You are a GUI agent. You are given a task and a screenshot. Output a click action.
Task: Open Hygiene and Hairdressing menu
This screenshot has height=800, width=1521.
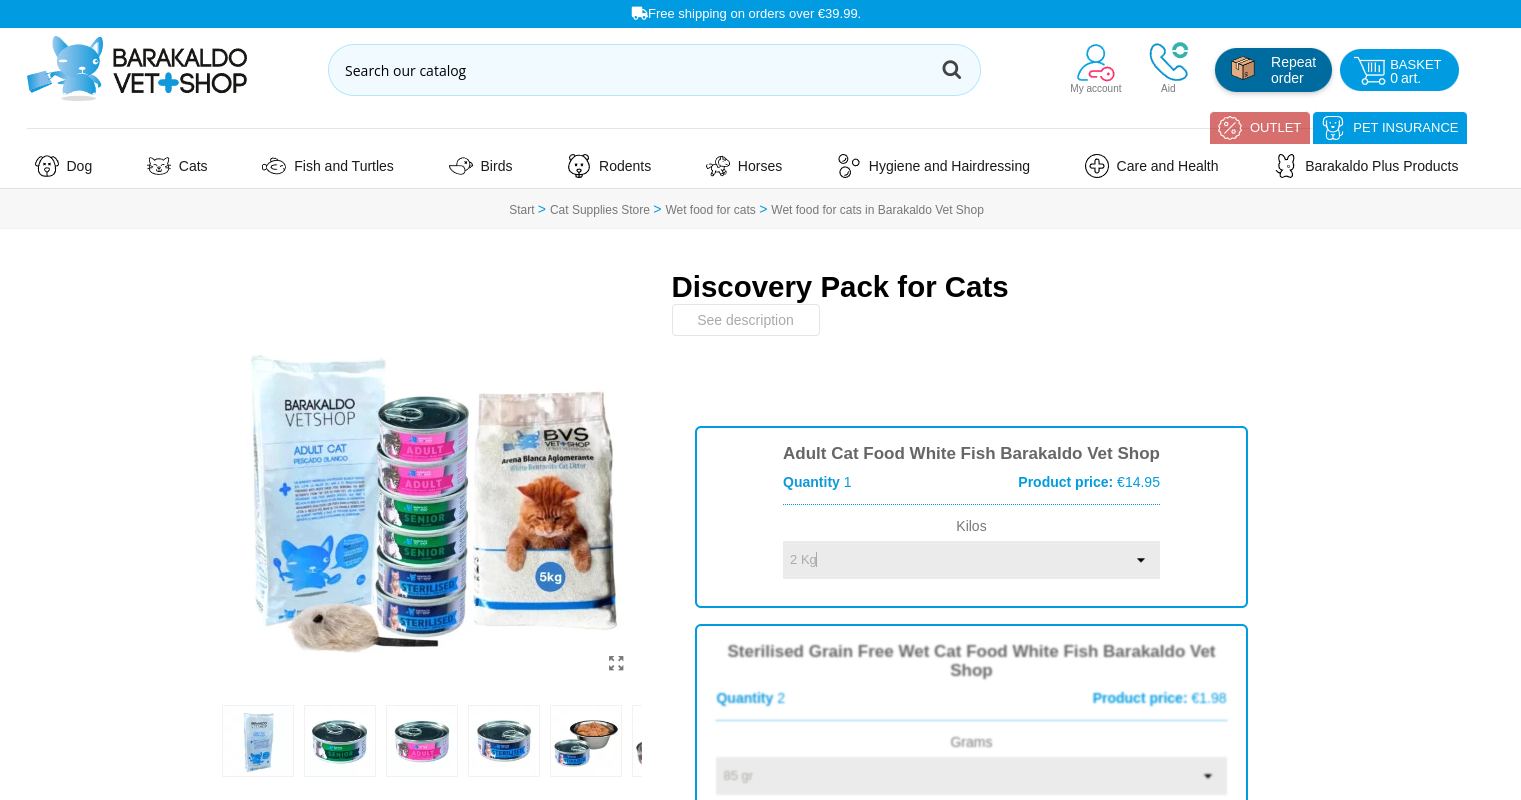[933, 166]
